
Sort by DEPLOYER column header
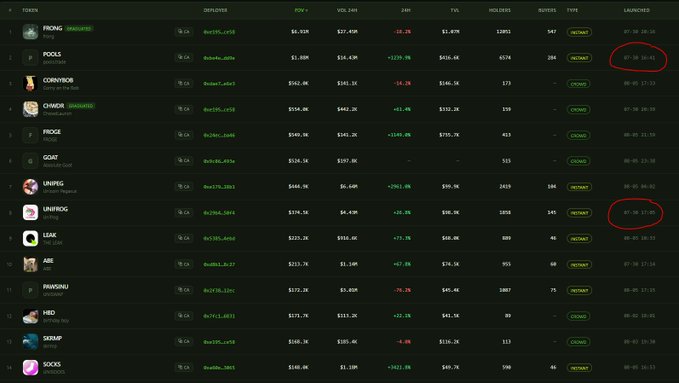pyautogui.click(x=215, y=10)
